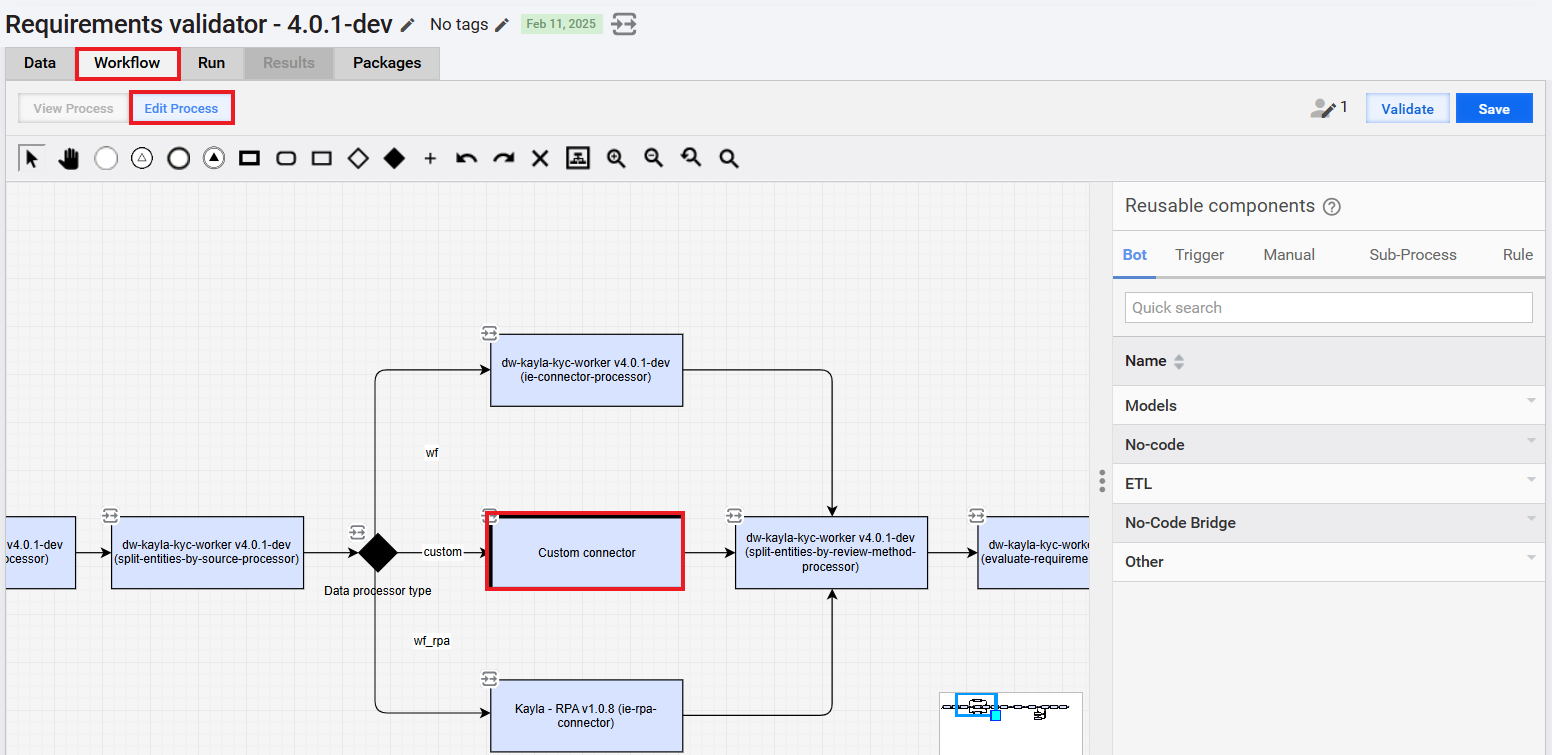Choose the thin-bordered rectangle shape
1552x755 pixels.
pos(322,158)
